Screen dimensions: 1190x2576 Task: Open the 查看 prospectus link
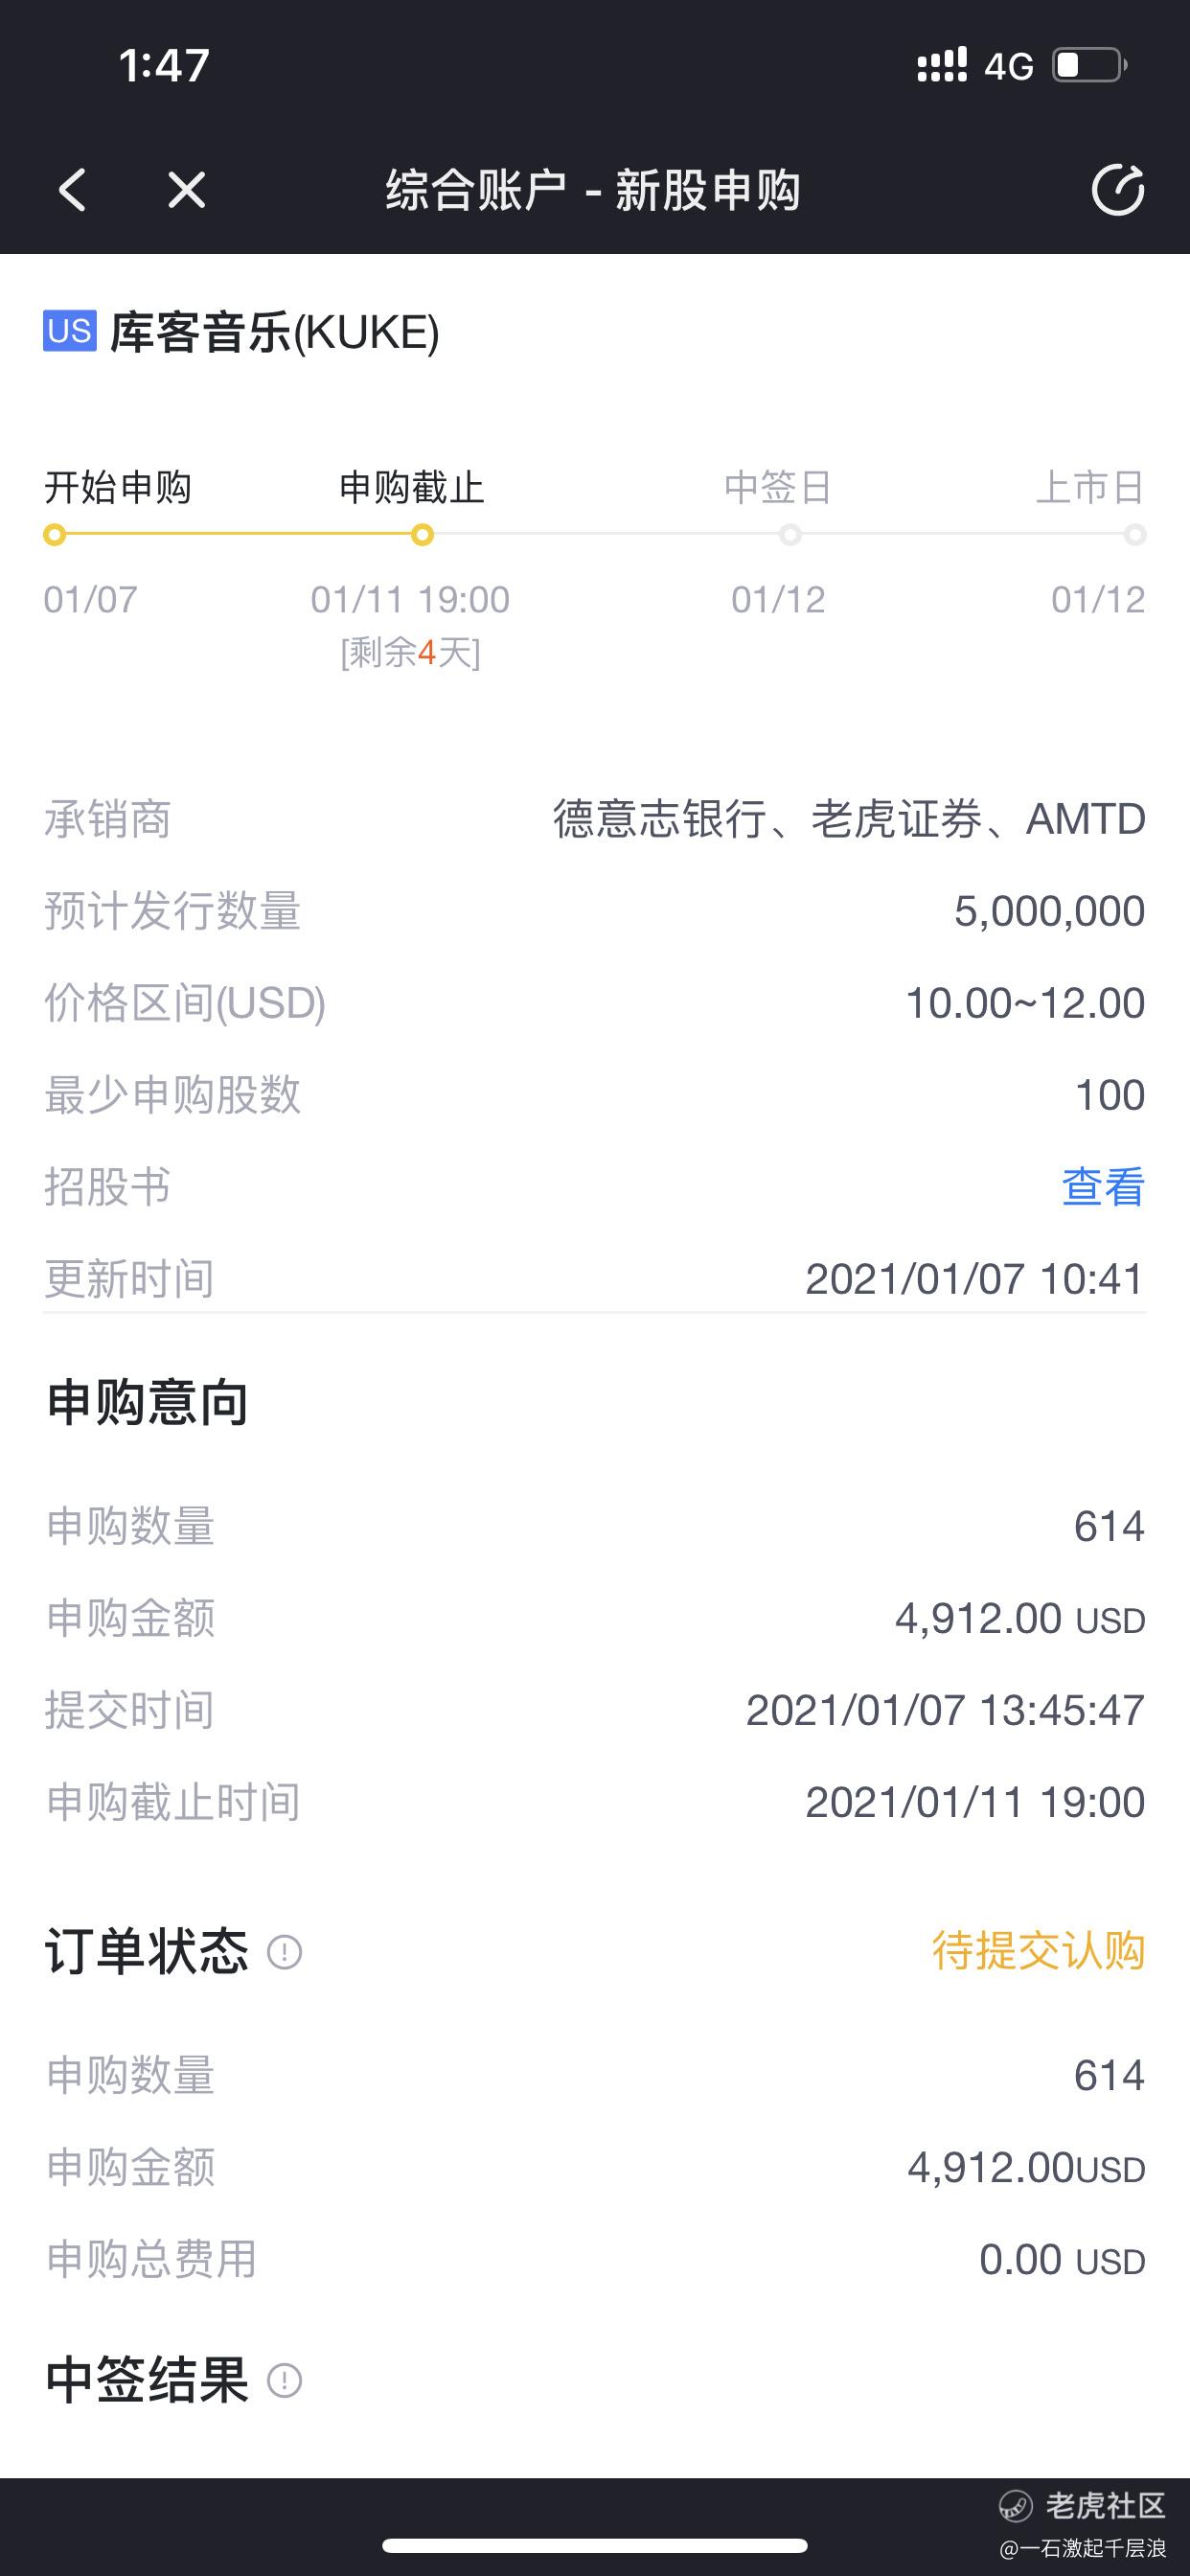click(1102, 1187)
